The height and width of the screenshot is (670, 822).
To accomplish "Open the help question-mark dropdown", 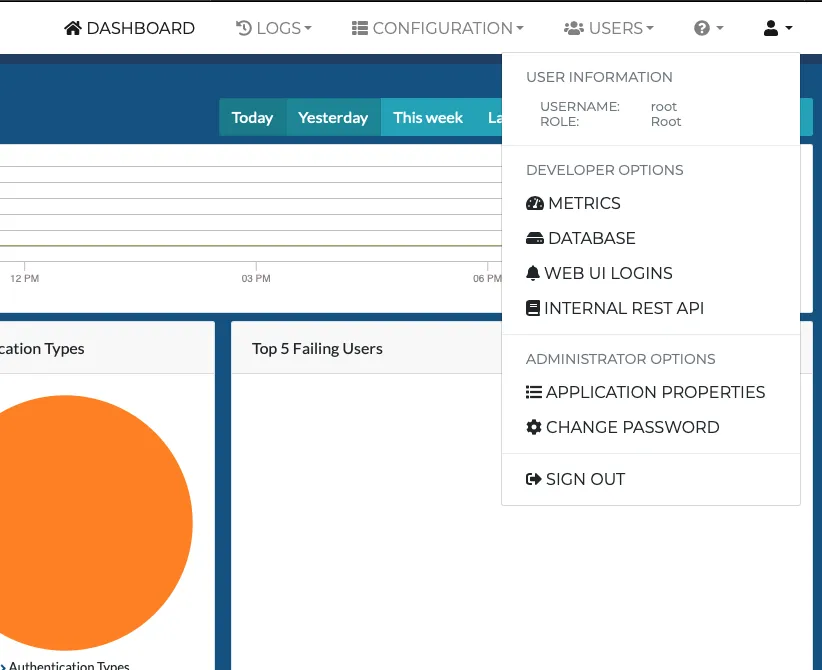I will [708, 28].
